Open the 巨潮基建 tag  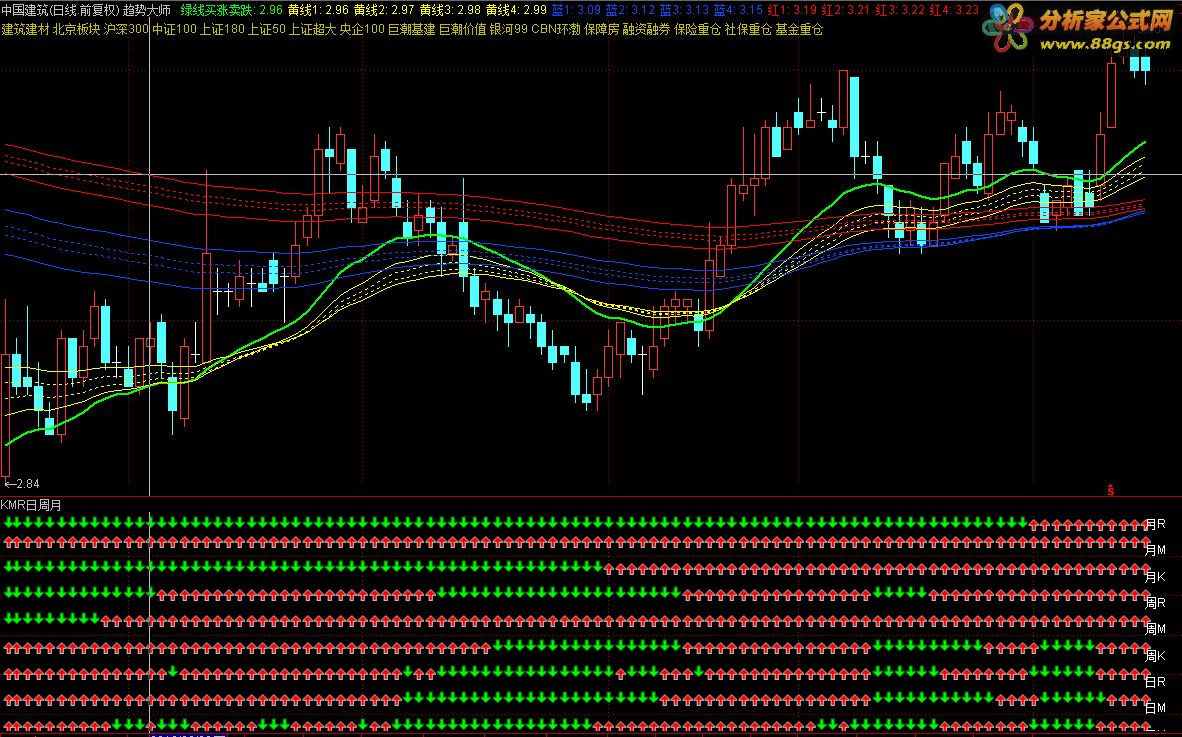(412, 29)
